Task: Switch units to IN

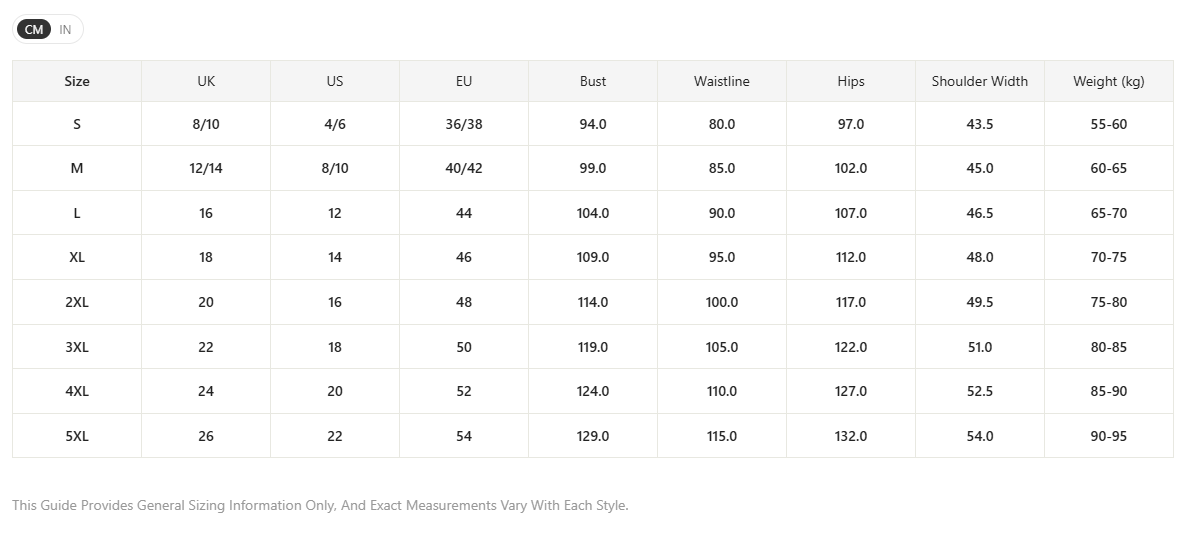Action: (x=65, y=30)
